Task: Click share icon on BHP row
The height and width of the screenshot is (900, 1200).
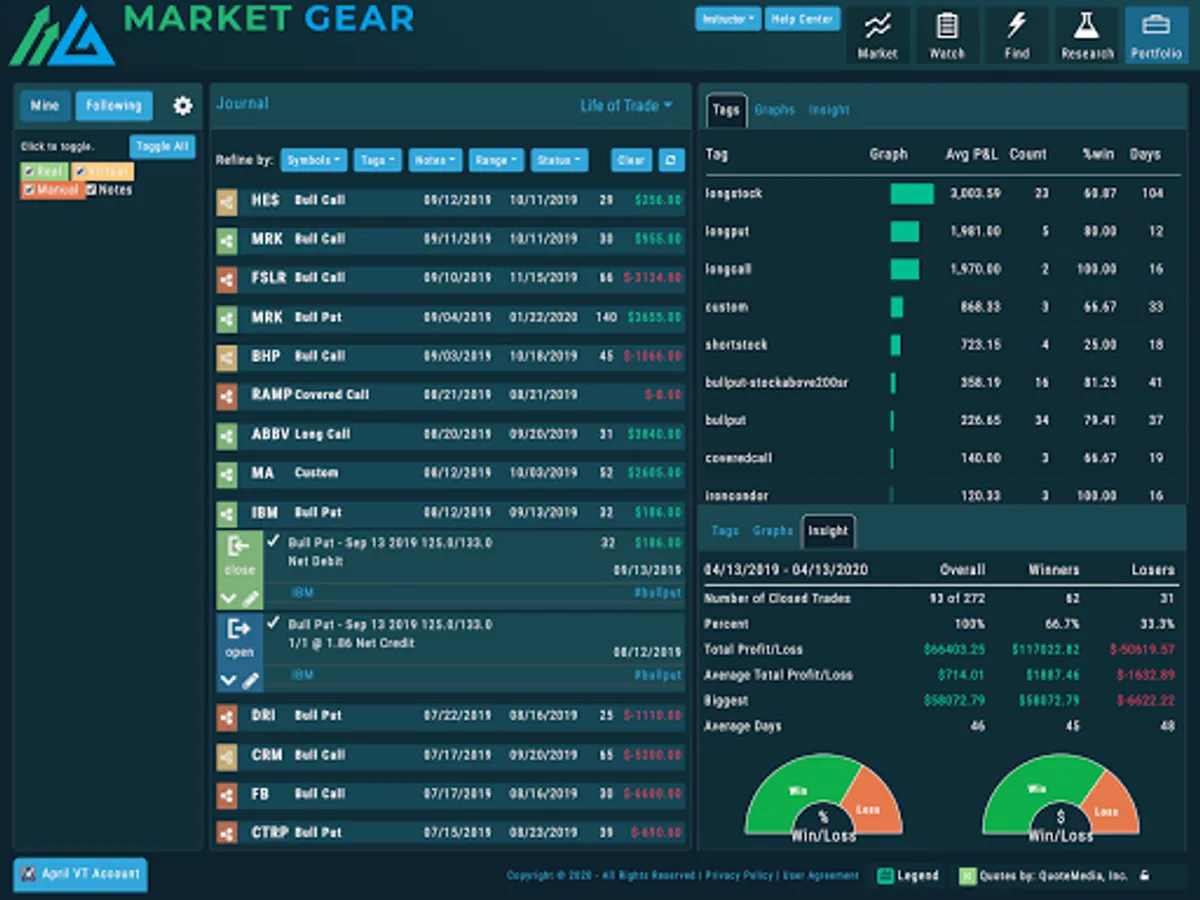Action: click(x=227, y=357)
